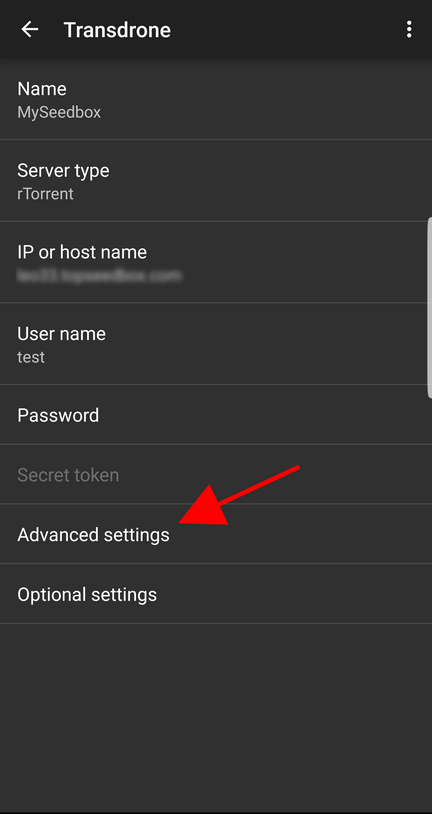Tap the MySeedbox name value
This screenshot has height=814, width=432.
(x=59, y=112)
